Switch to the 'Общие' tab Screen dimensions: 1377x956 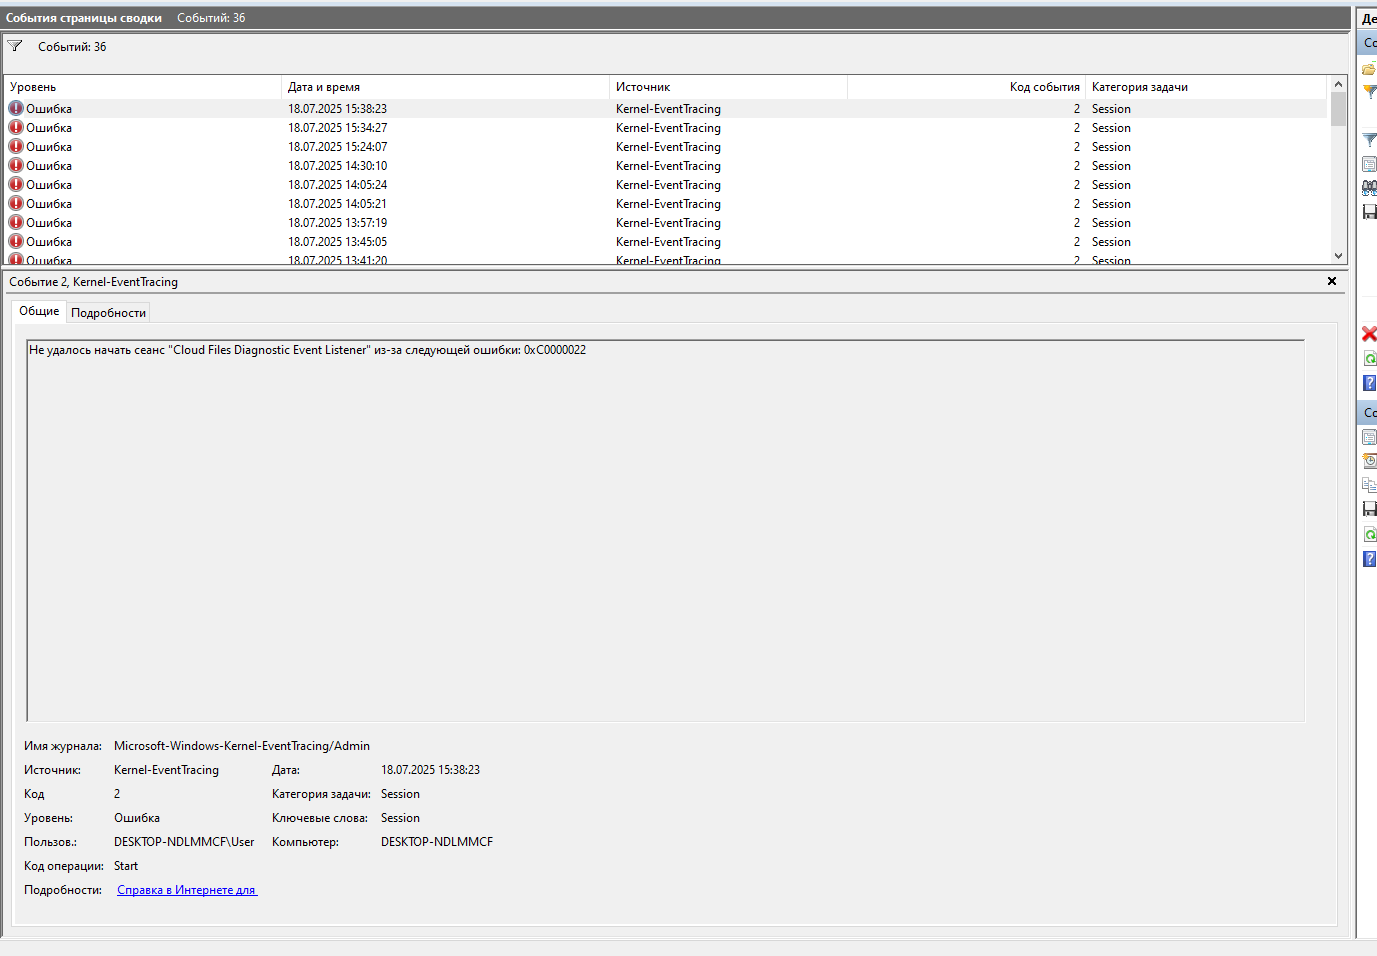click(39, 311)
